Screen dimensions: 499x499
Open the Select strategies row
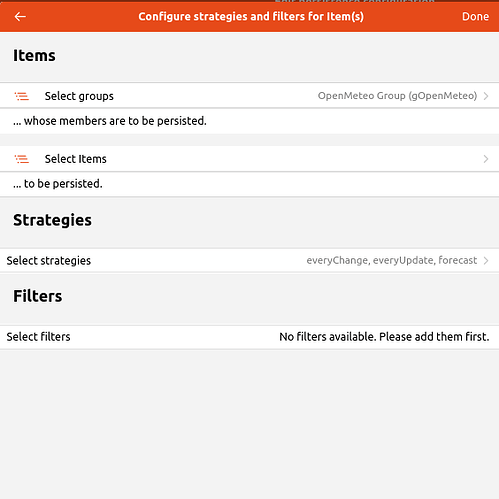pos(249,260)
